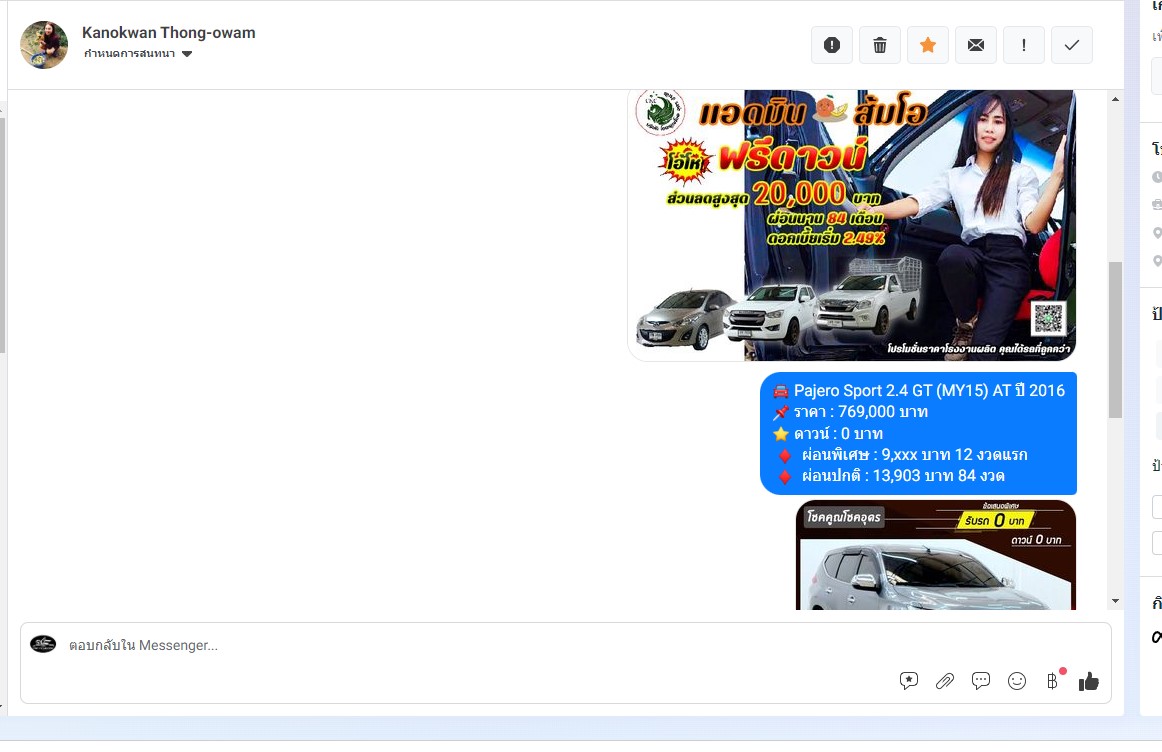Attach a file with paperclip icon
Image resolution: width=1162 pixels, height=752 pixels.
point(945,681)
